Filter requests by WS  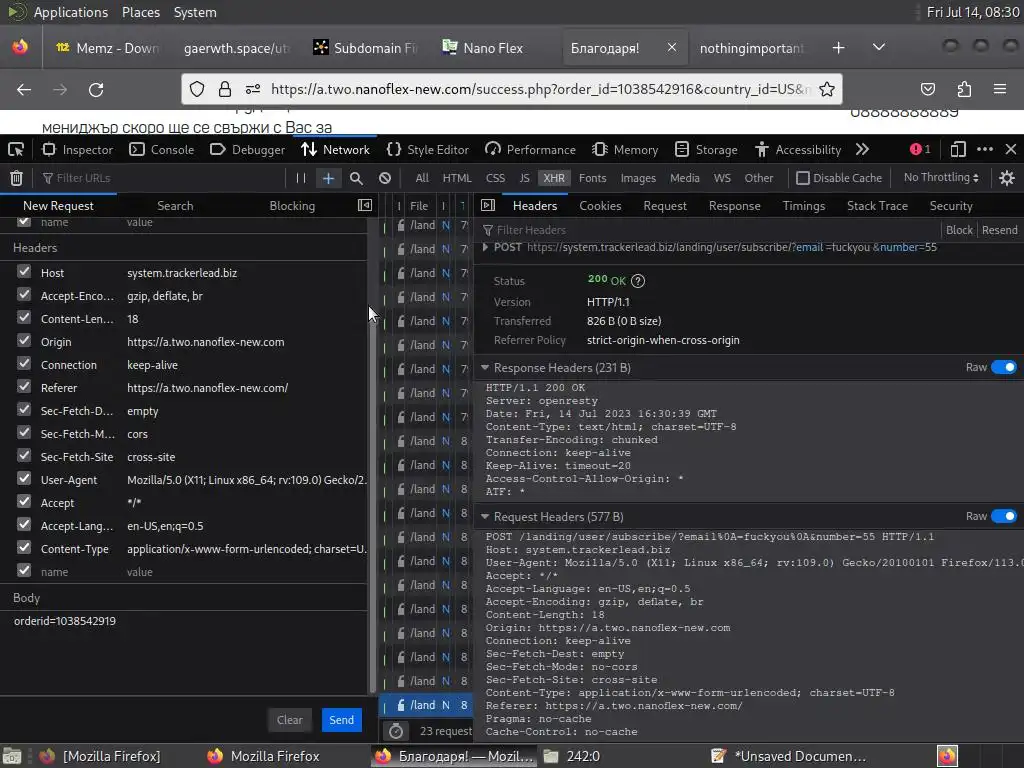pos(722,178)
